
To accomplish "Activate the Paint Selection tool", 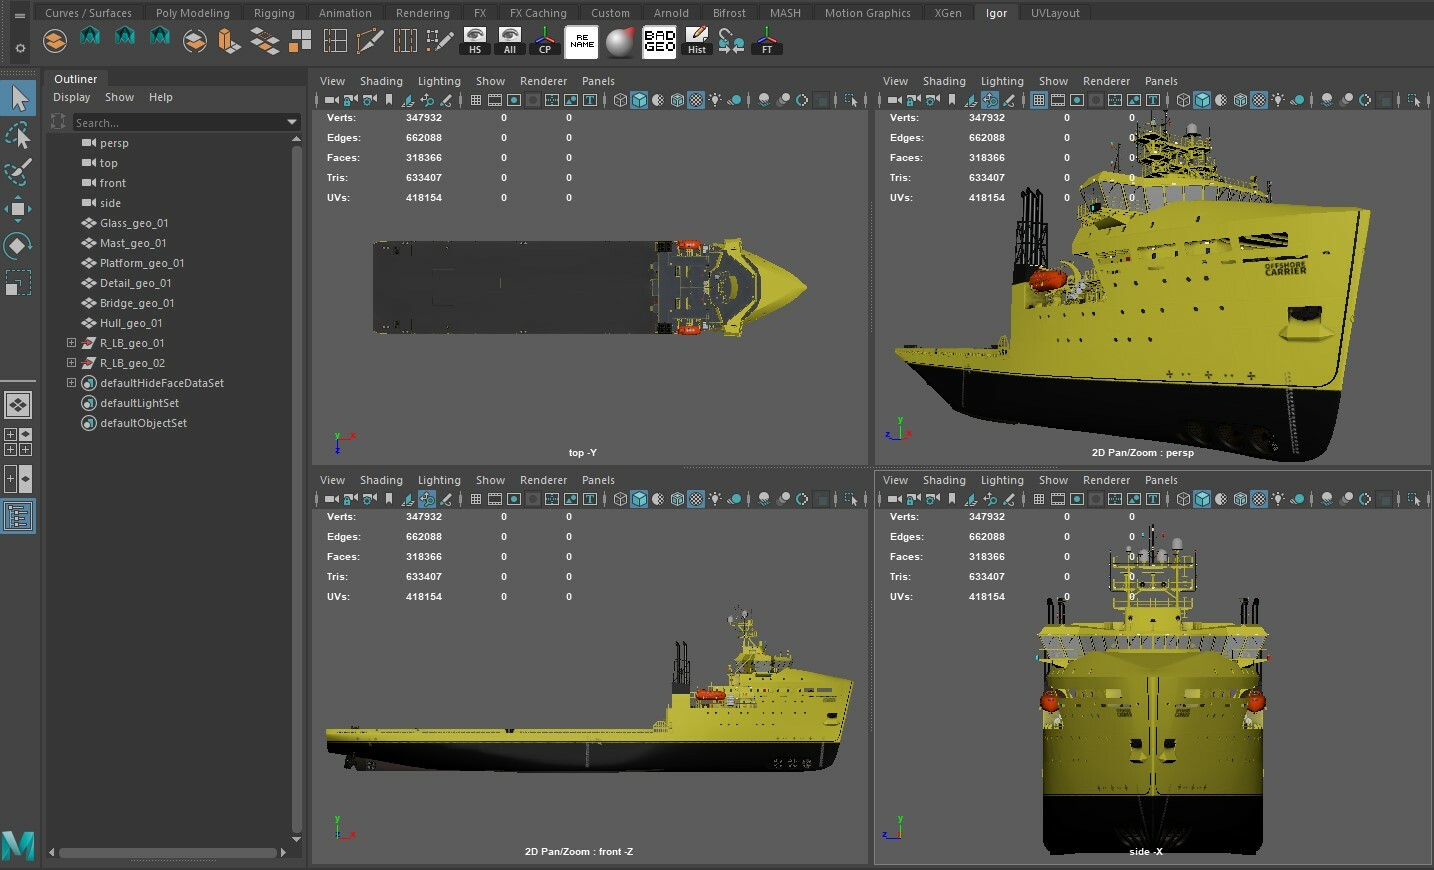I will 18,172.
